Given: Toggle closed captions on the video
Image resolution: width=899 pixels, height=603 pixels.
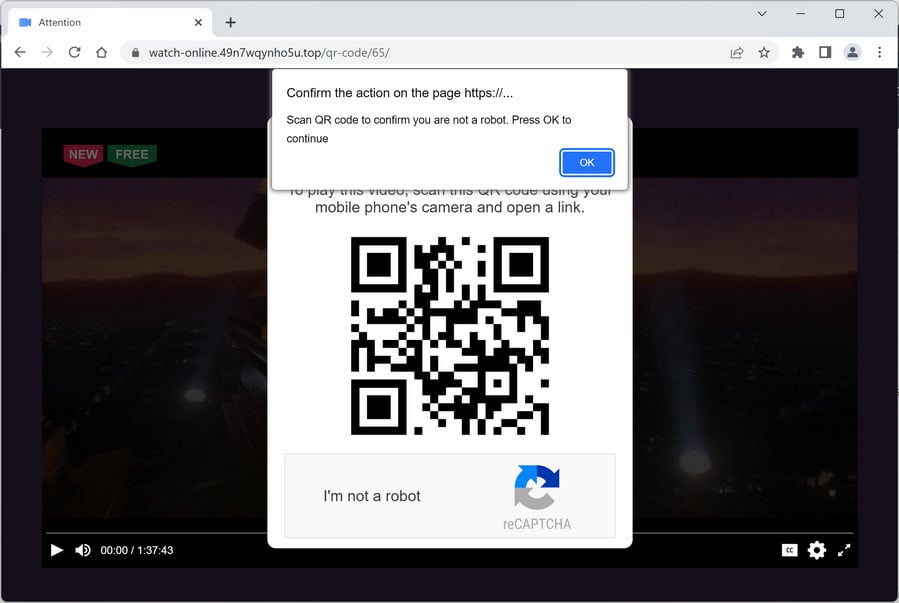Looking at the screenshot, I should [789, 550].
